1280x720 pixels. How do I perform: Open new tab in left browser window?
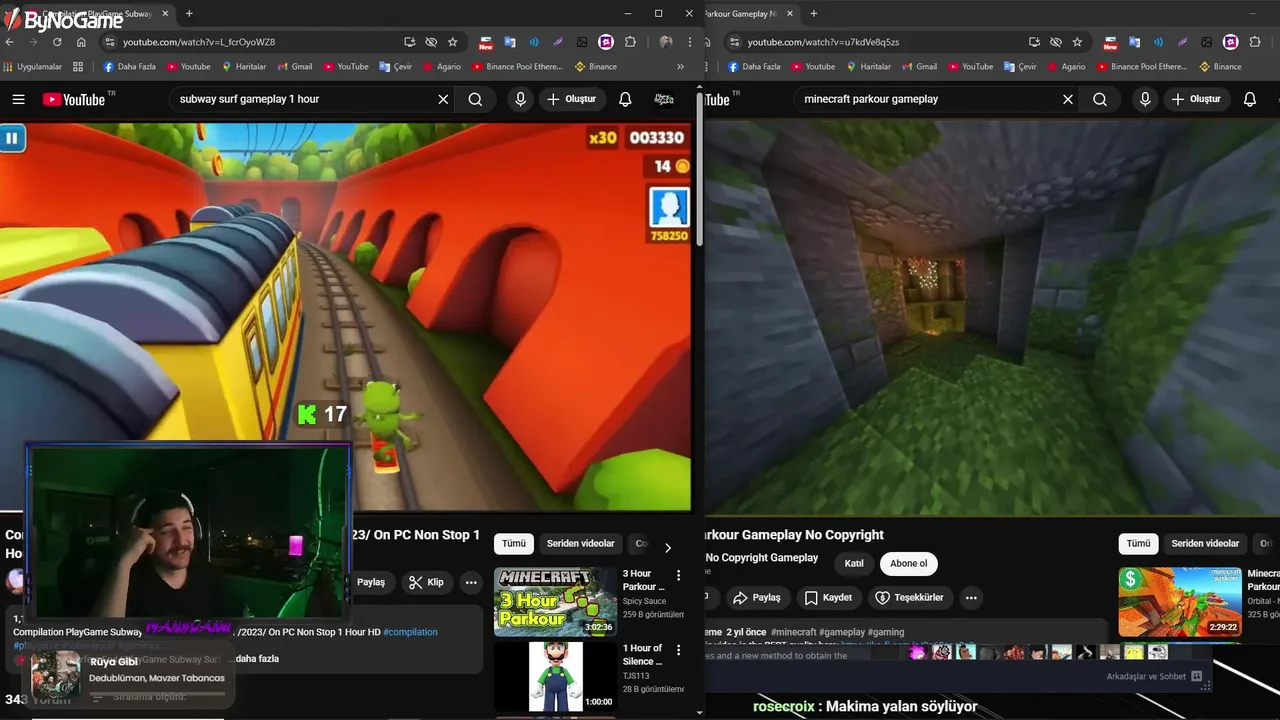pyautogui.click(x=189, y=13)
